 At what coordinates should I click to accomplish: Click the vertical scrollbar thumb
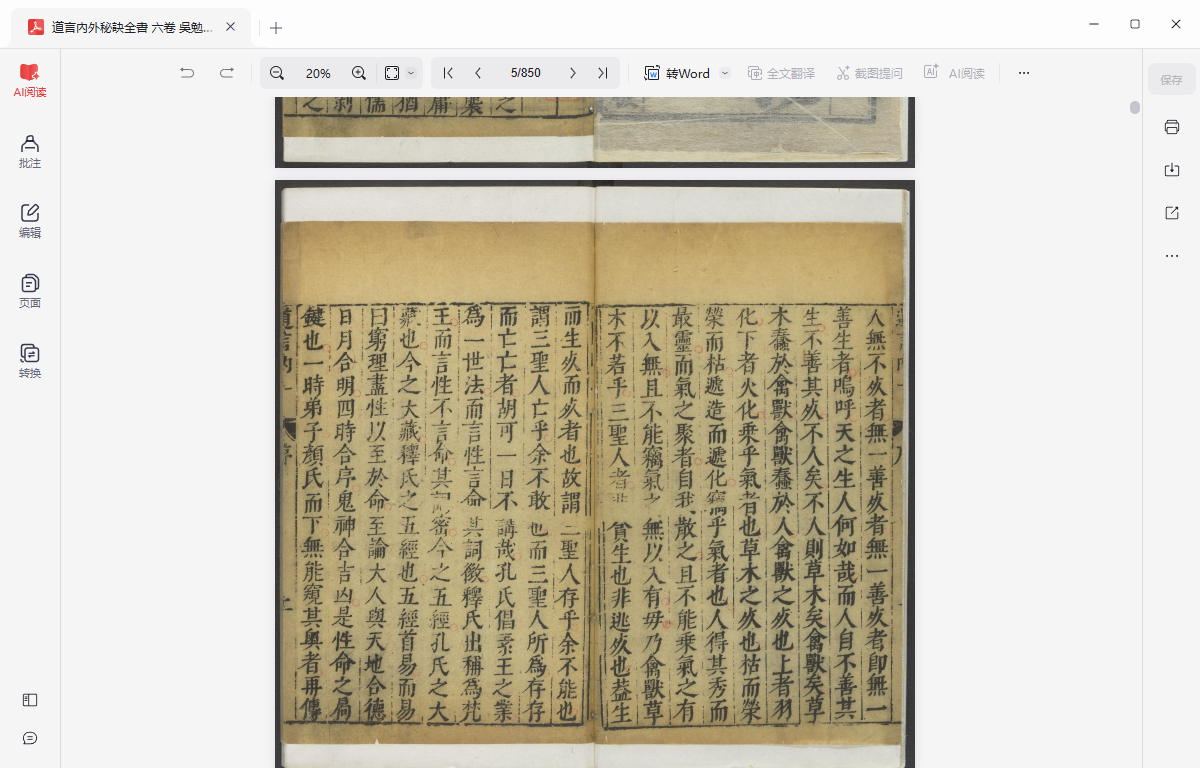1135,107
